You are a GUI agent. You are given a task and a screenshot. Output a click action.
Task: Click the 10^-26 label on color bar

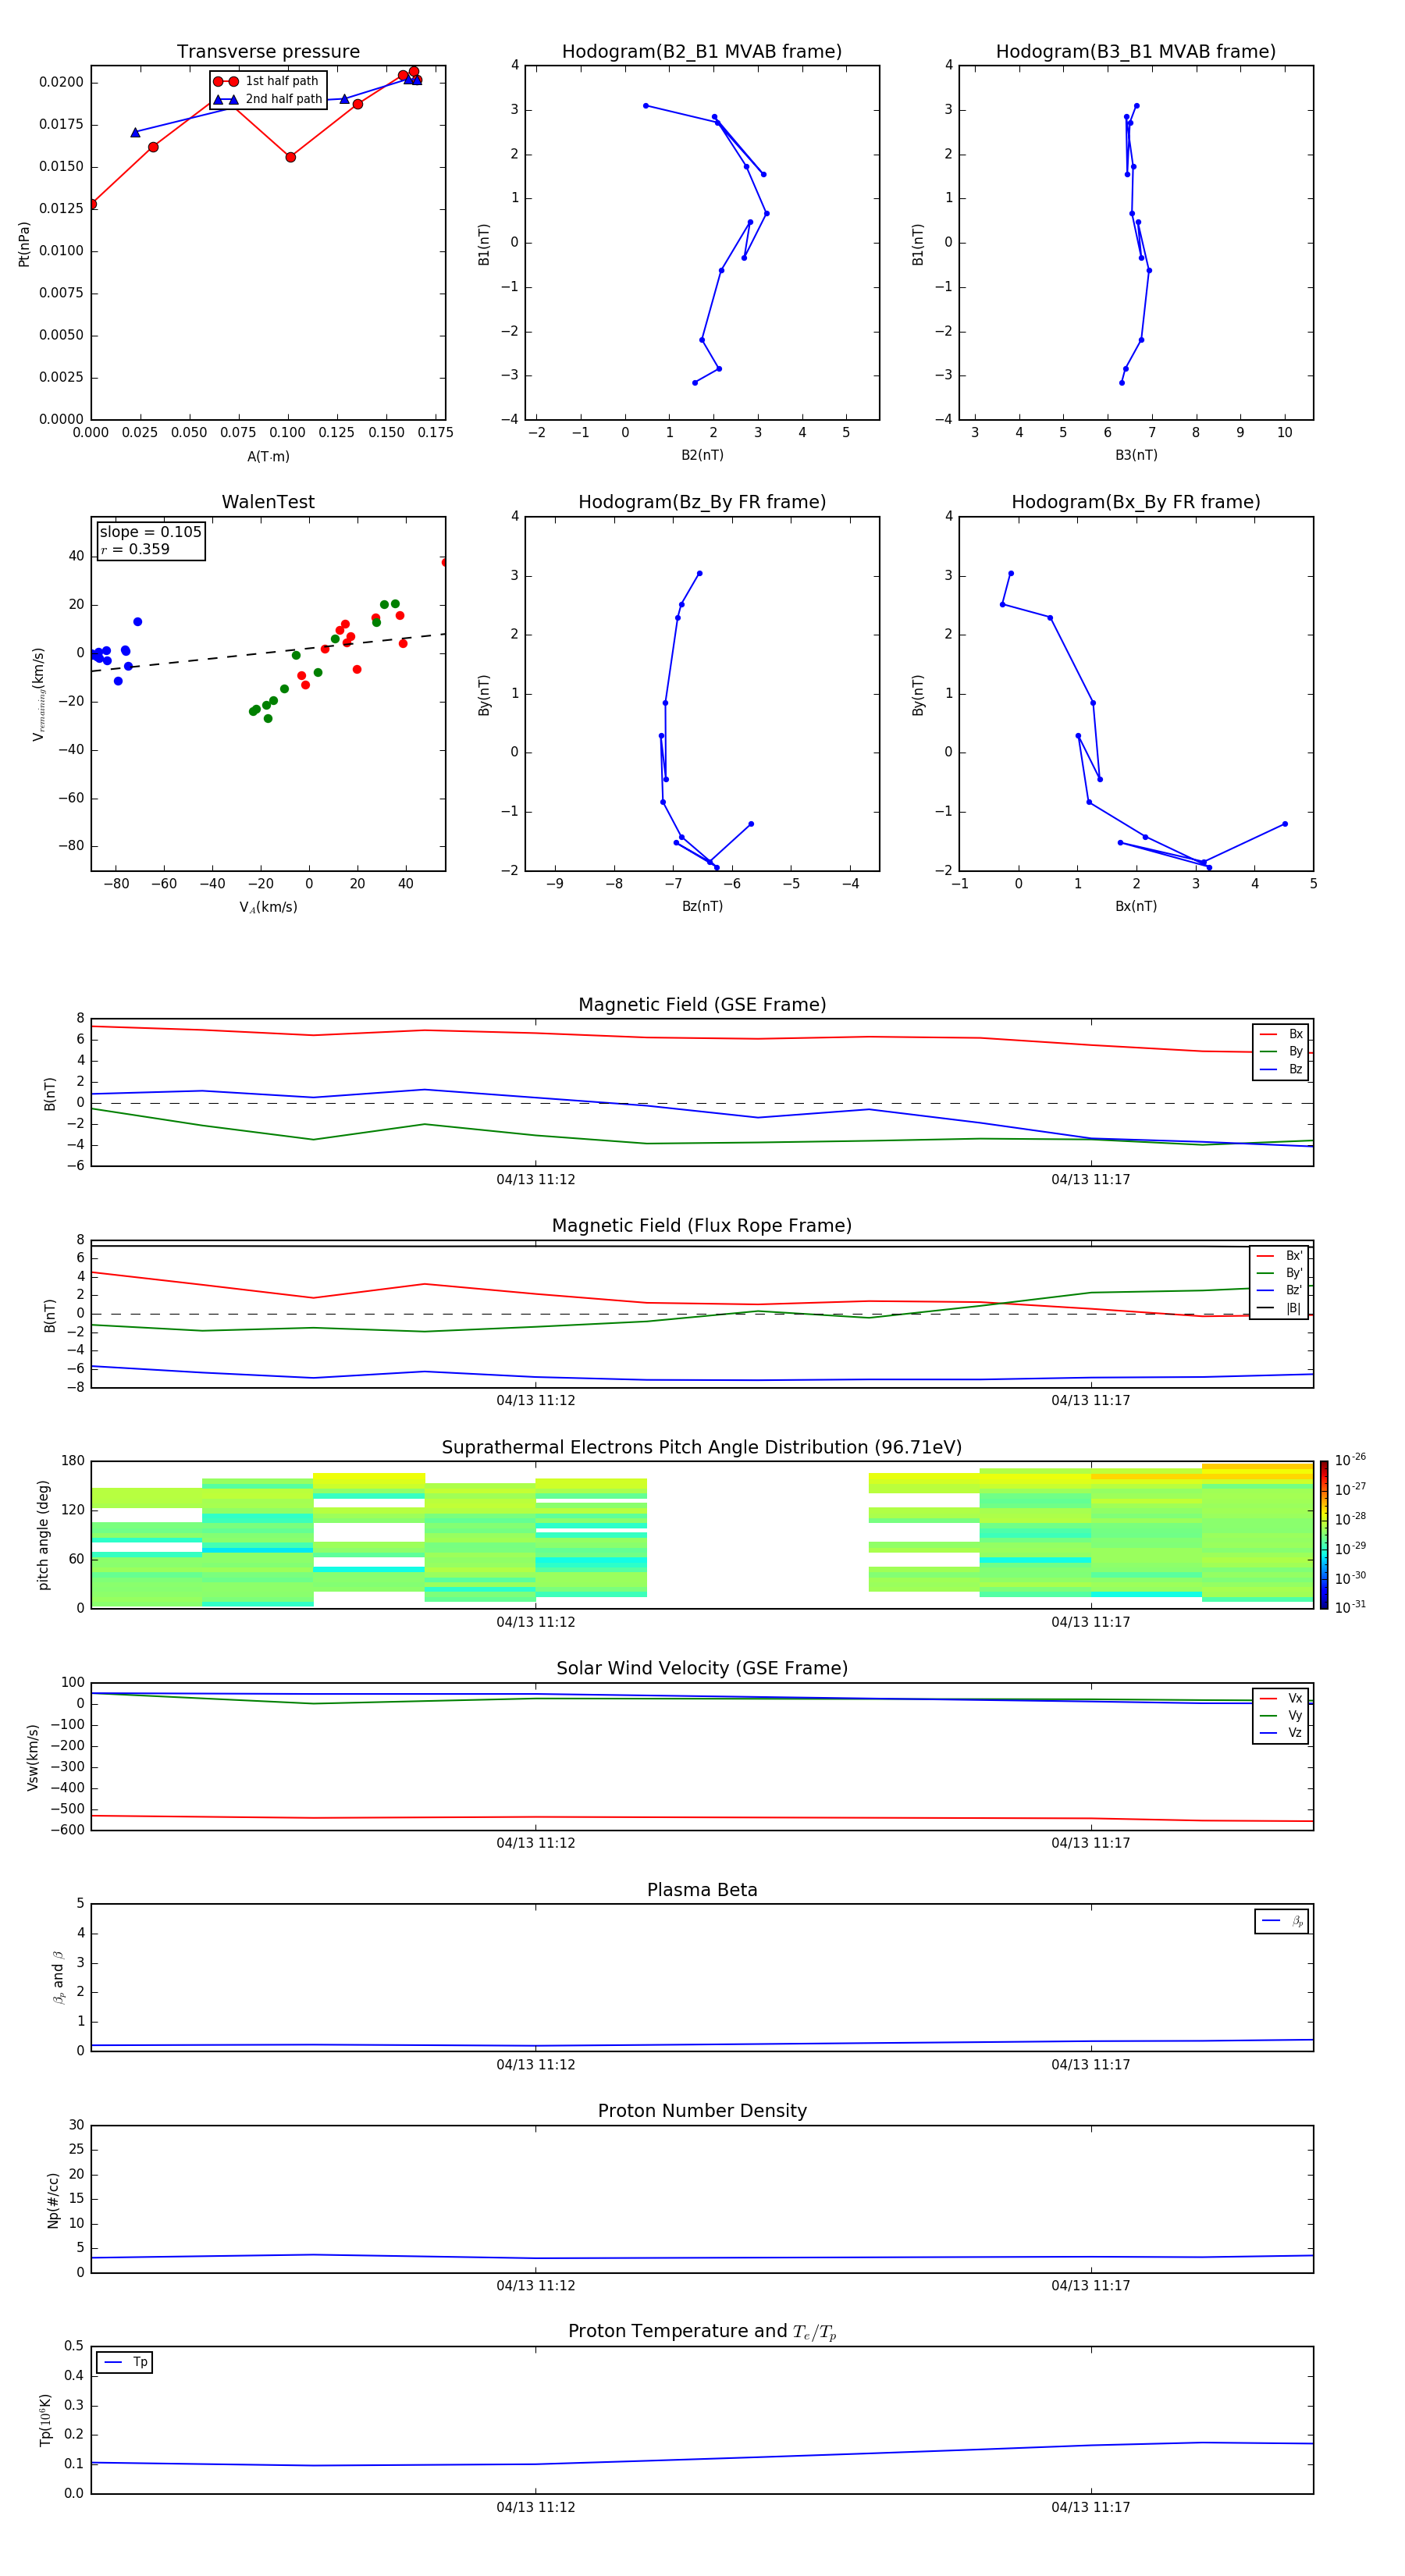[1350, 1459]
